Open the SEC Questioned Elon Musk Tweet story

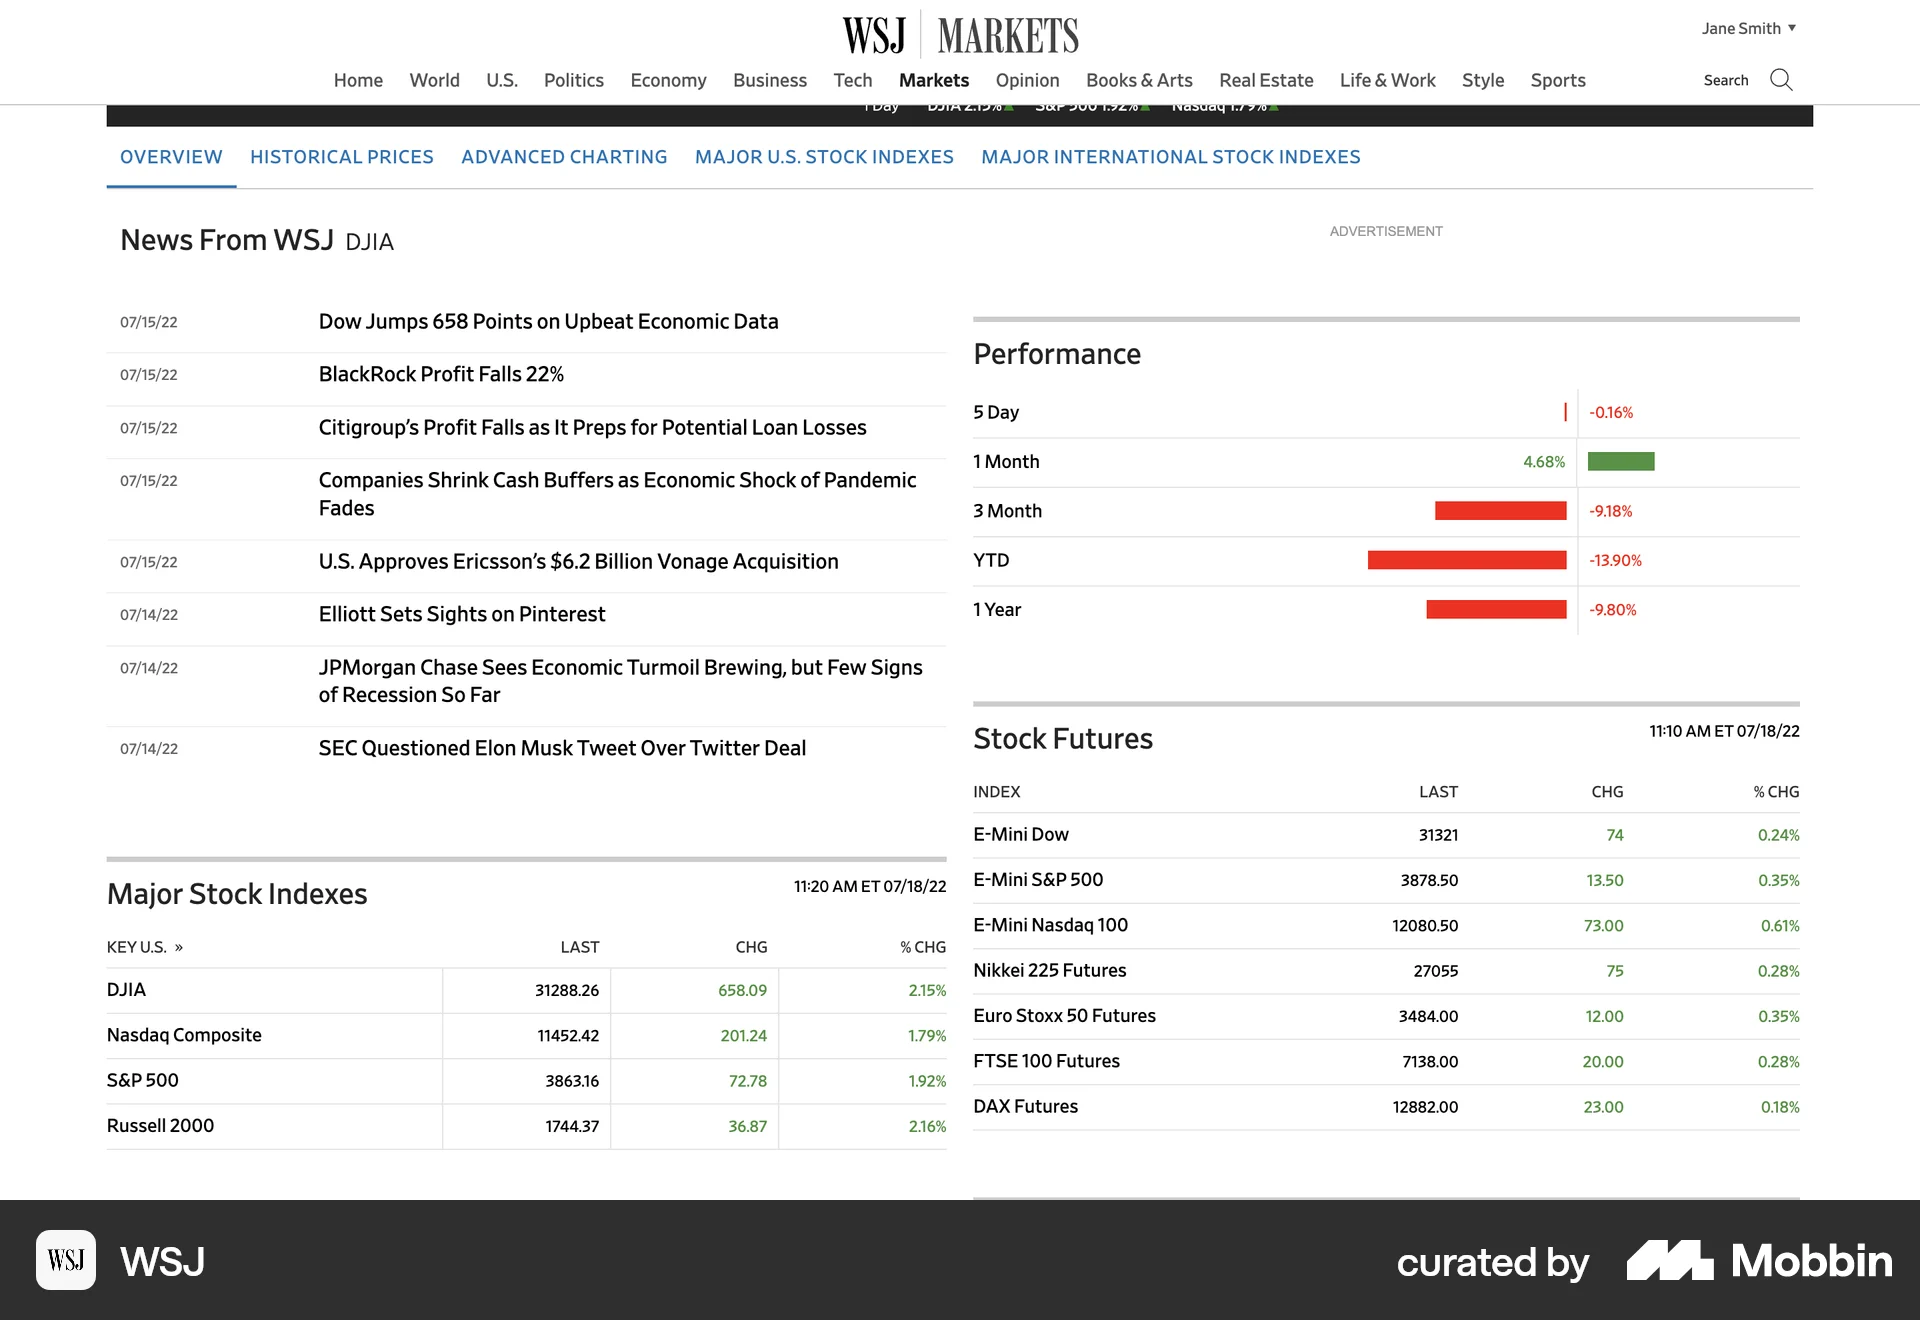tap(561, 747)
